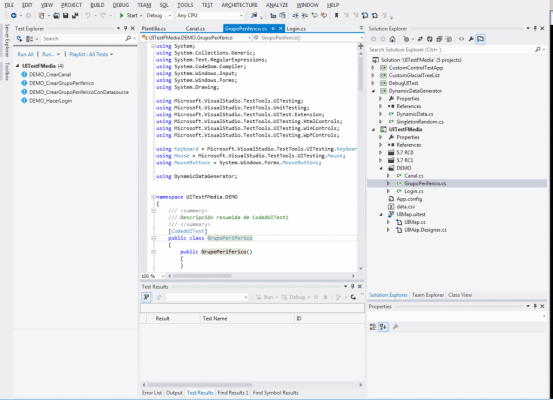The width and height of the screenshot is (553, 400).
Task: Open the ARCHITECTURE menu
Action: pos(239,5)
